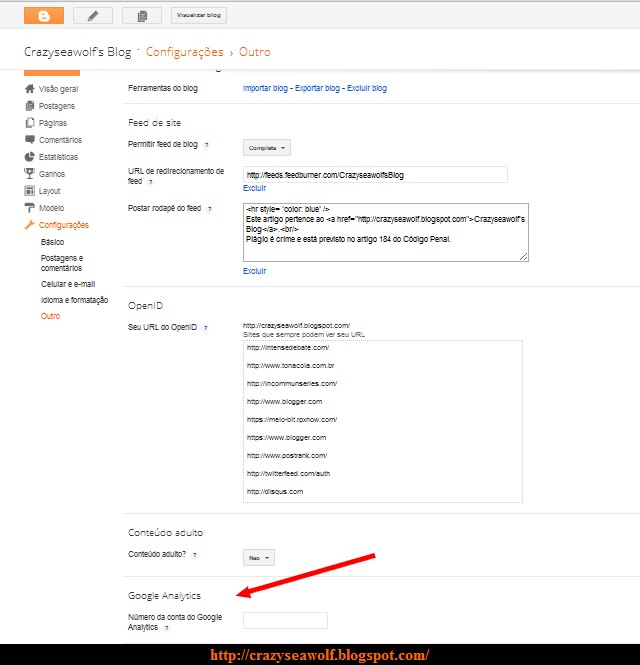Select http://www.tonacola.com.br in OpenID list
Image resolution: width=640 pixels, height=665 pixels.
point(291,366)
